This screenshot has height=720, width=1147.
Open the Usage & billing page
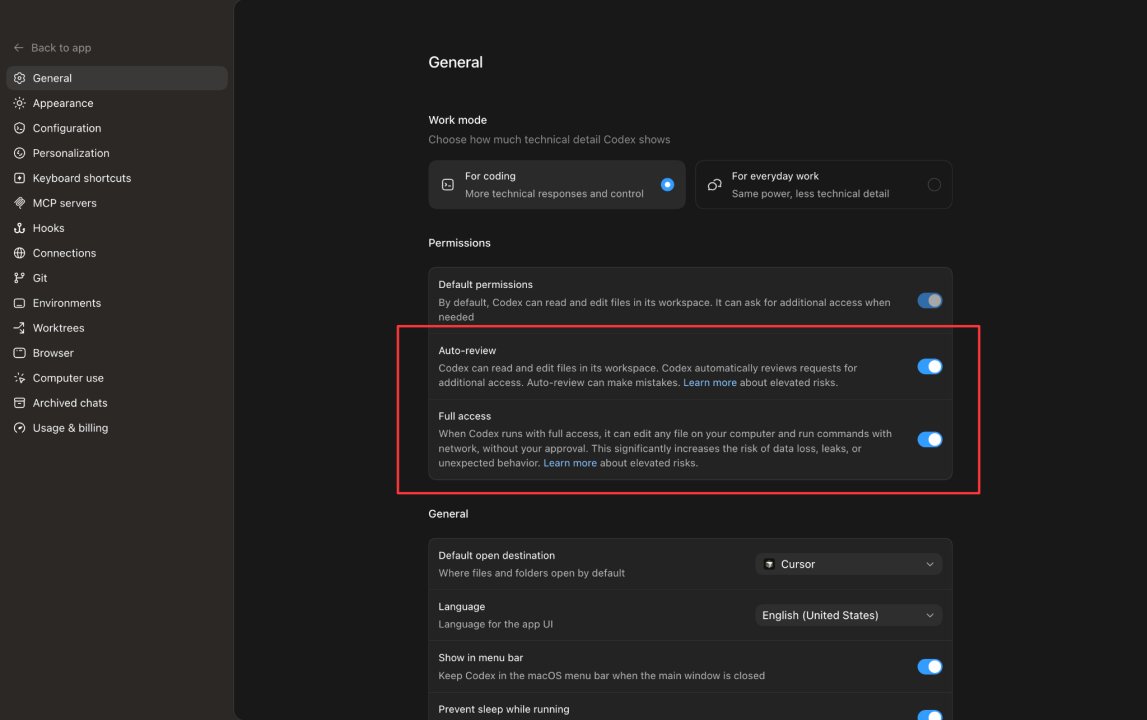[x=117, y=428]
